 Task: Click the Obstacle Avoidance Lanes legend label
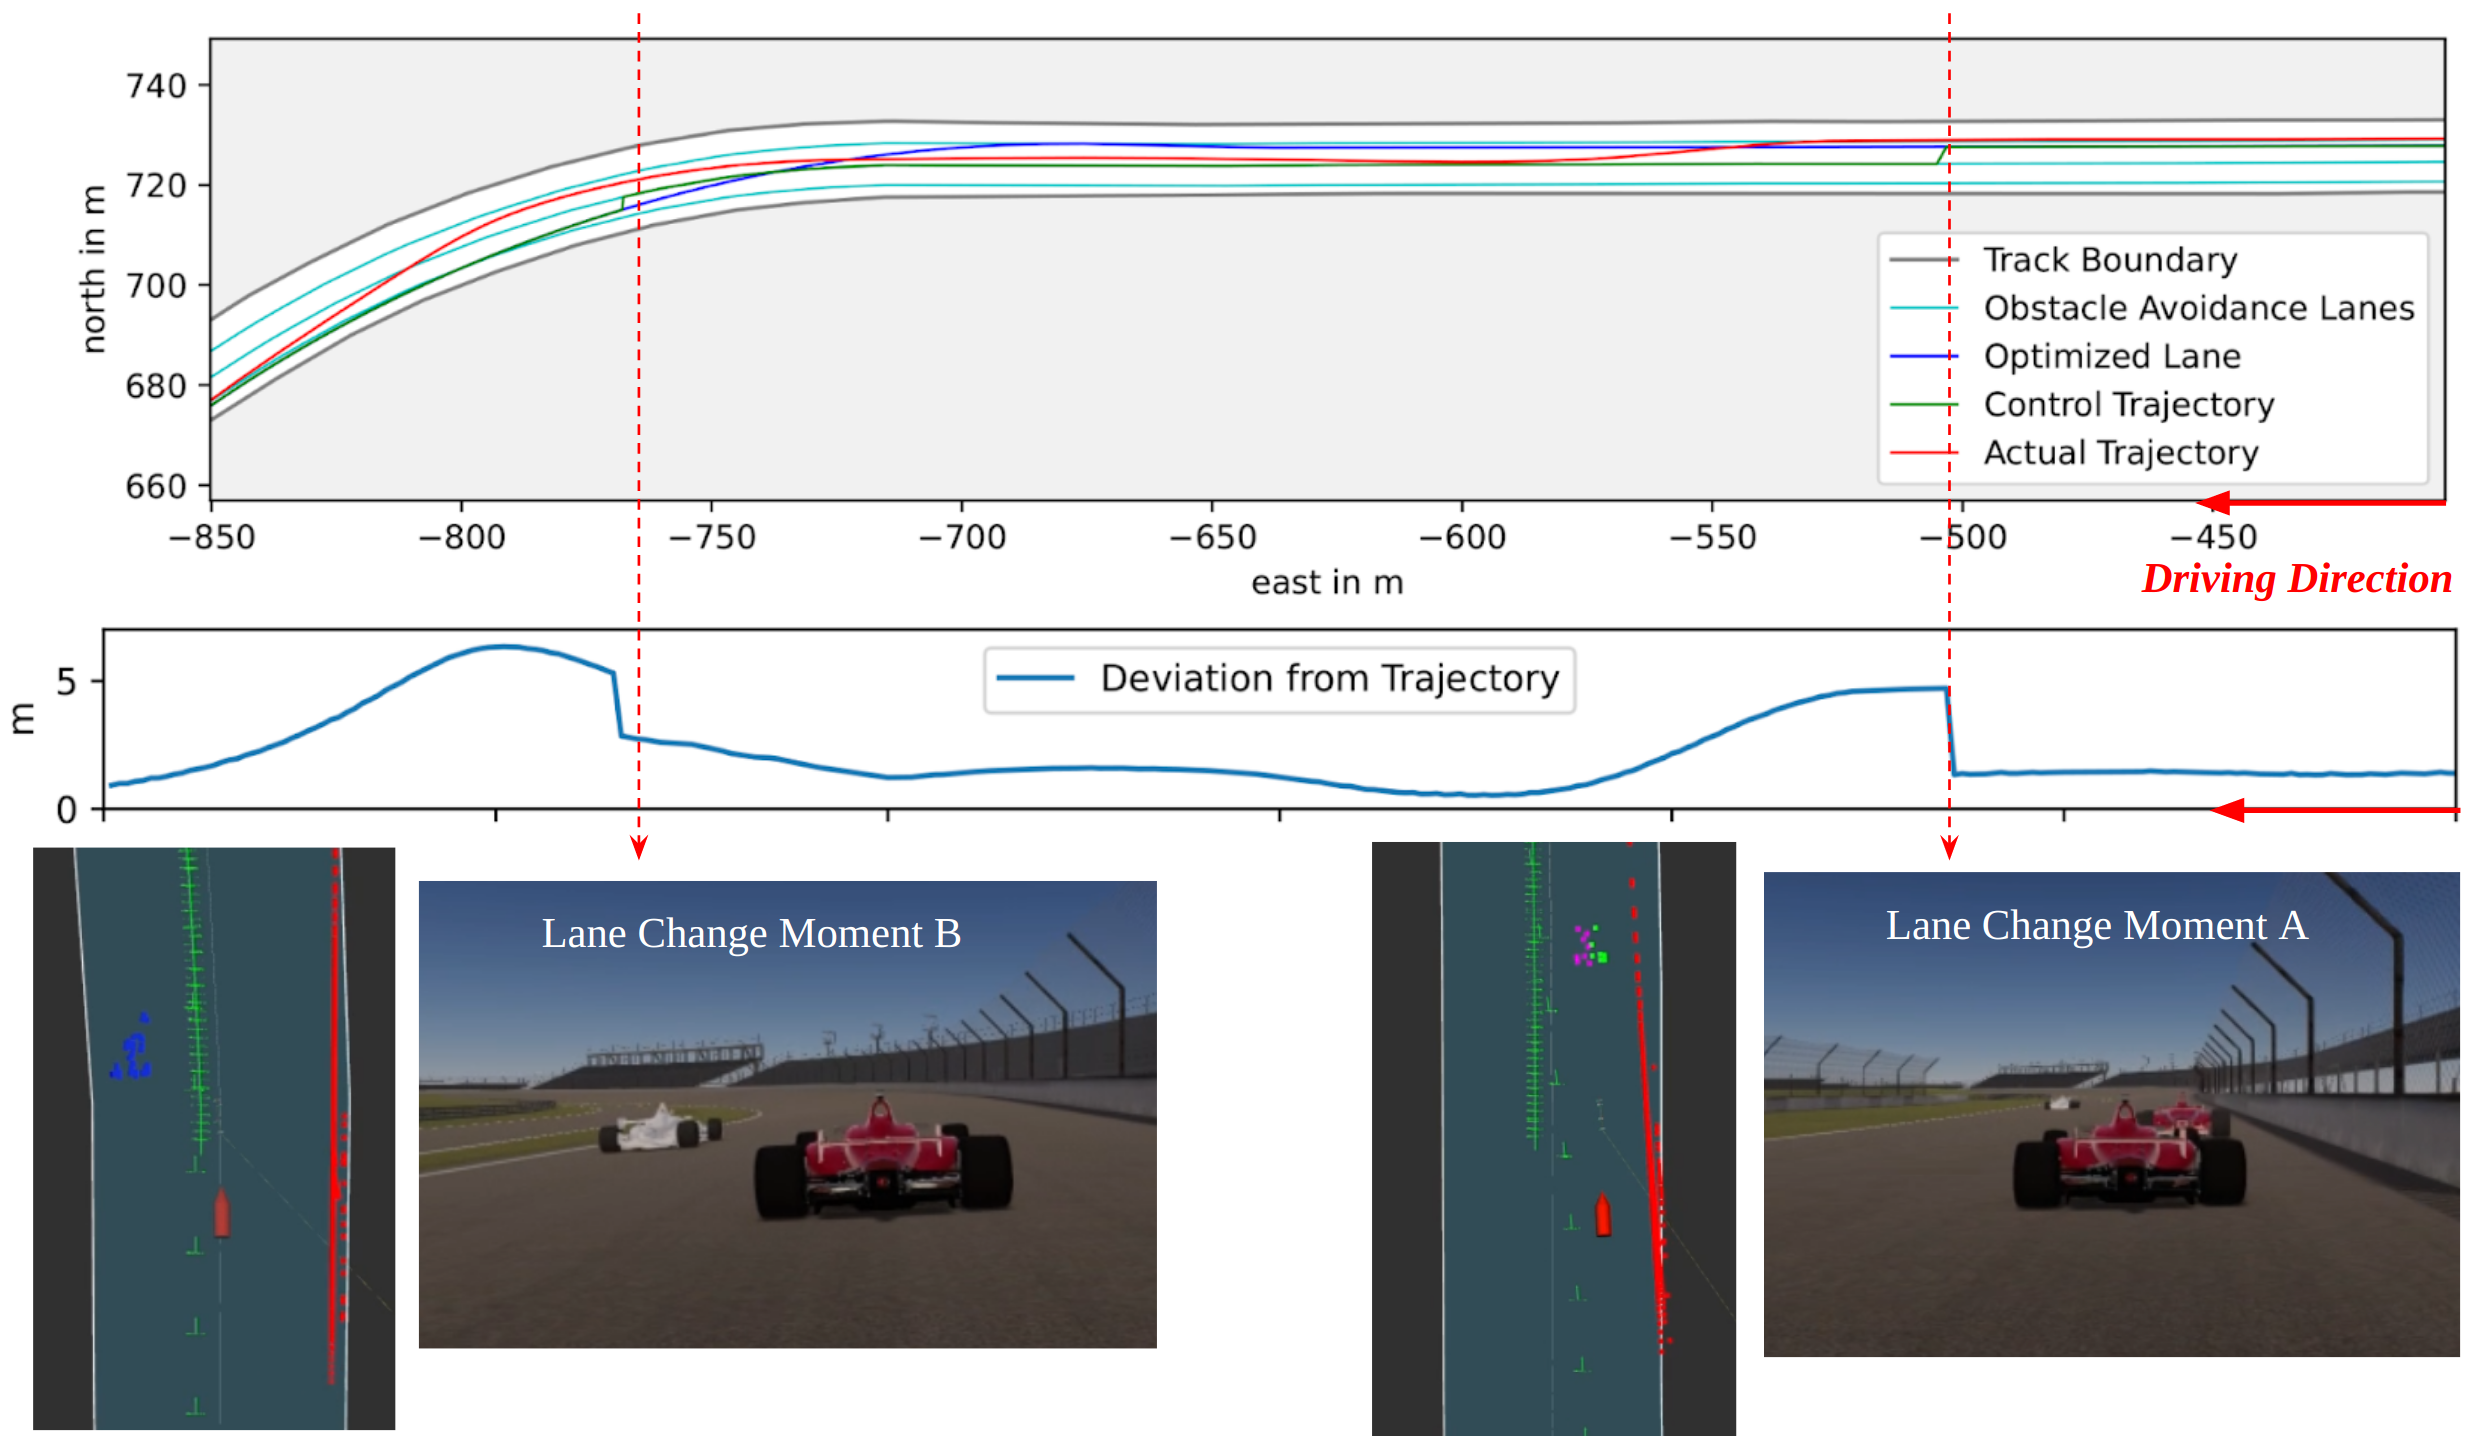click(x=2198, y=308)
